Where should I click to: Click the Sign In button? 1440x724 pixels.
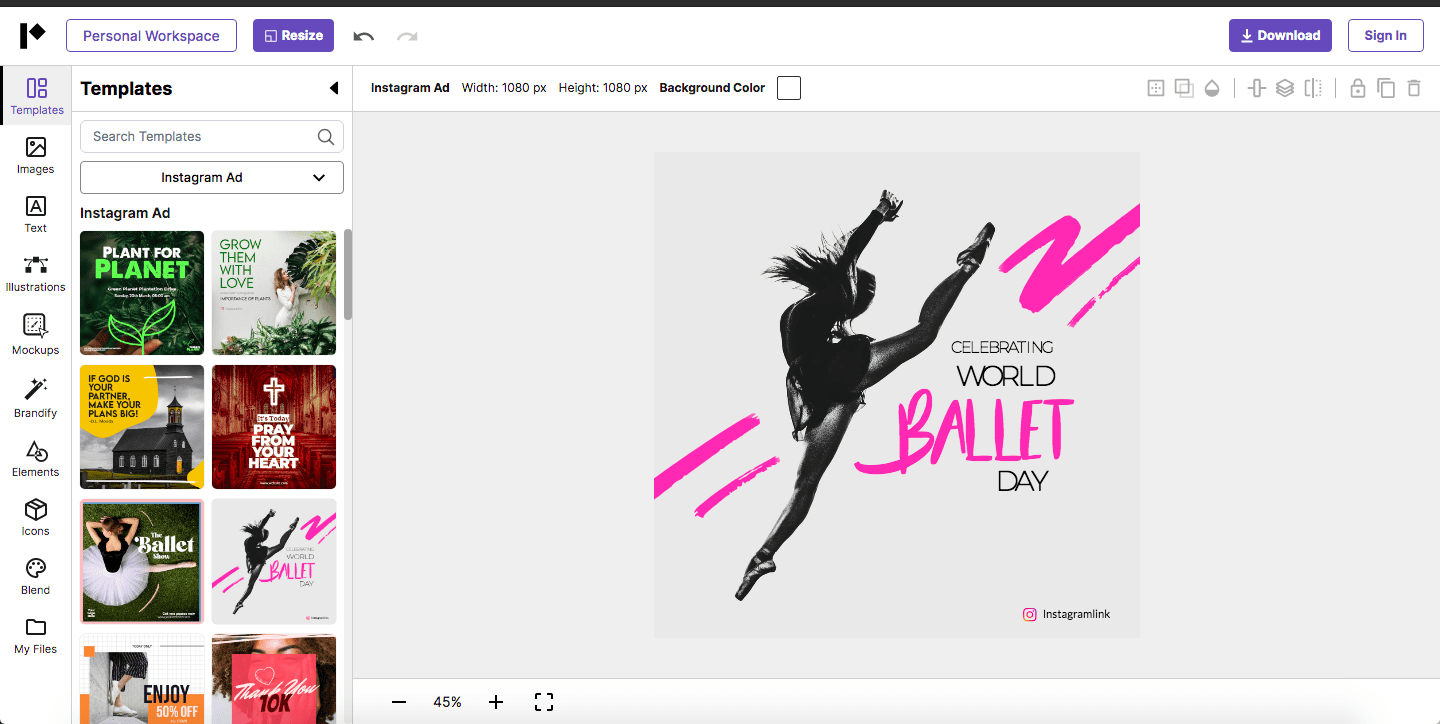(1385, 36)
